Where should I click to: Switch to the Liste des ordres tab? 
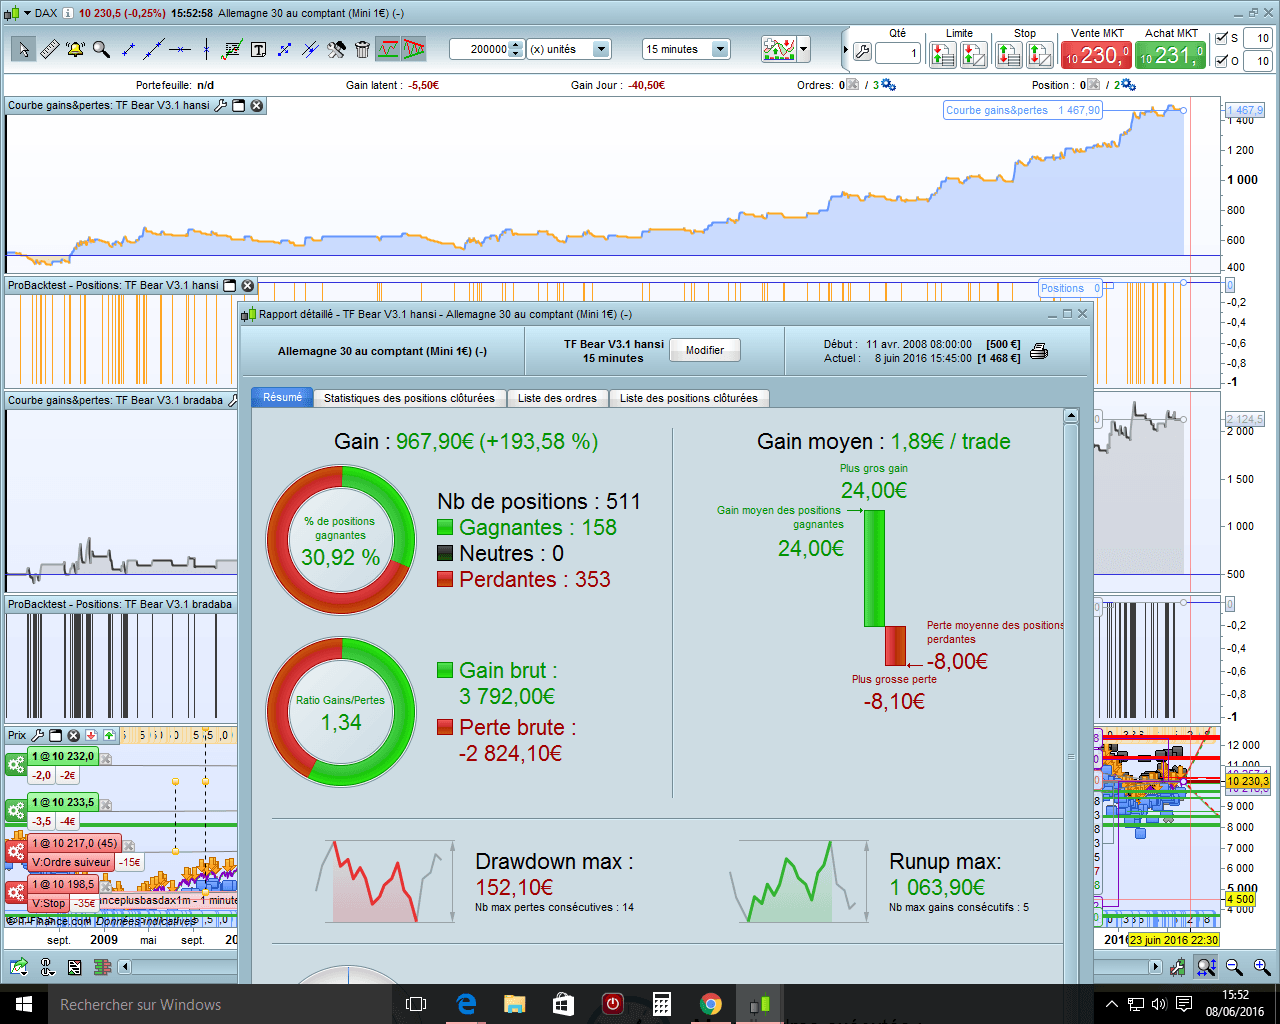[557, 398]
